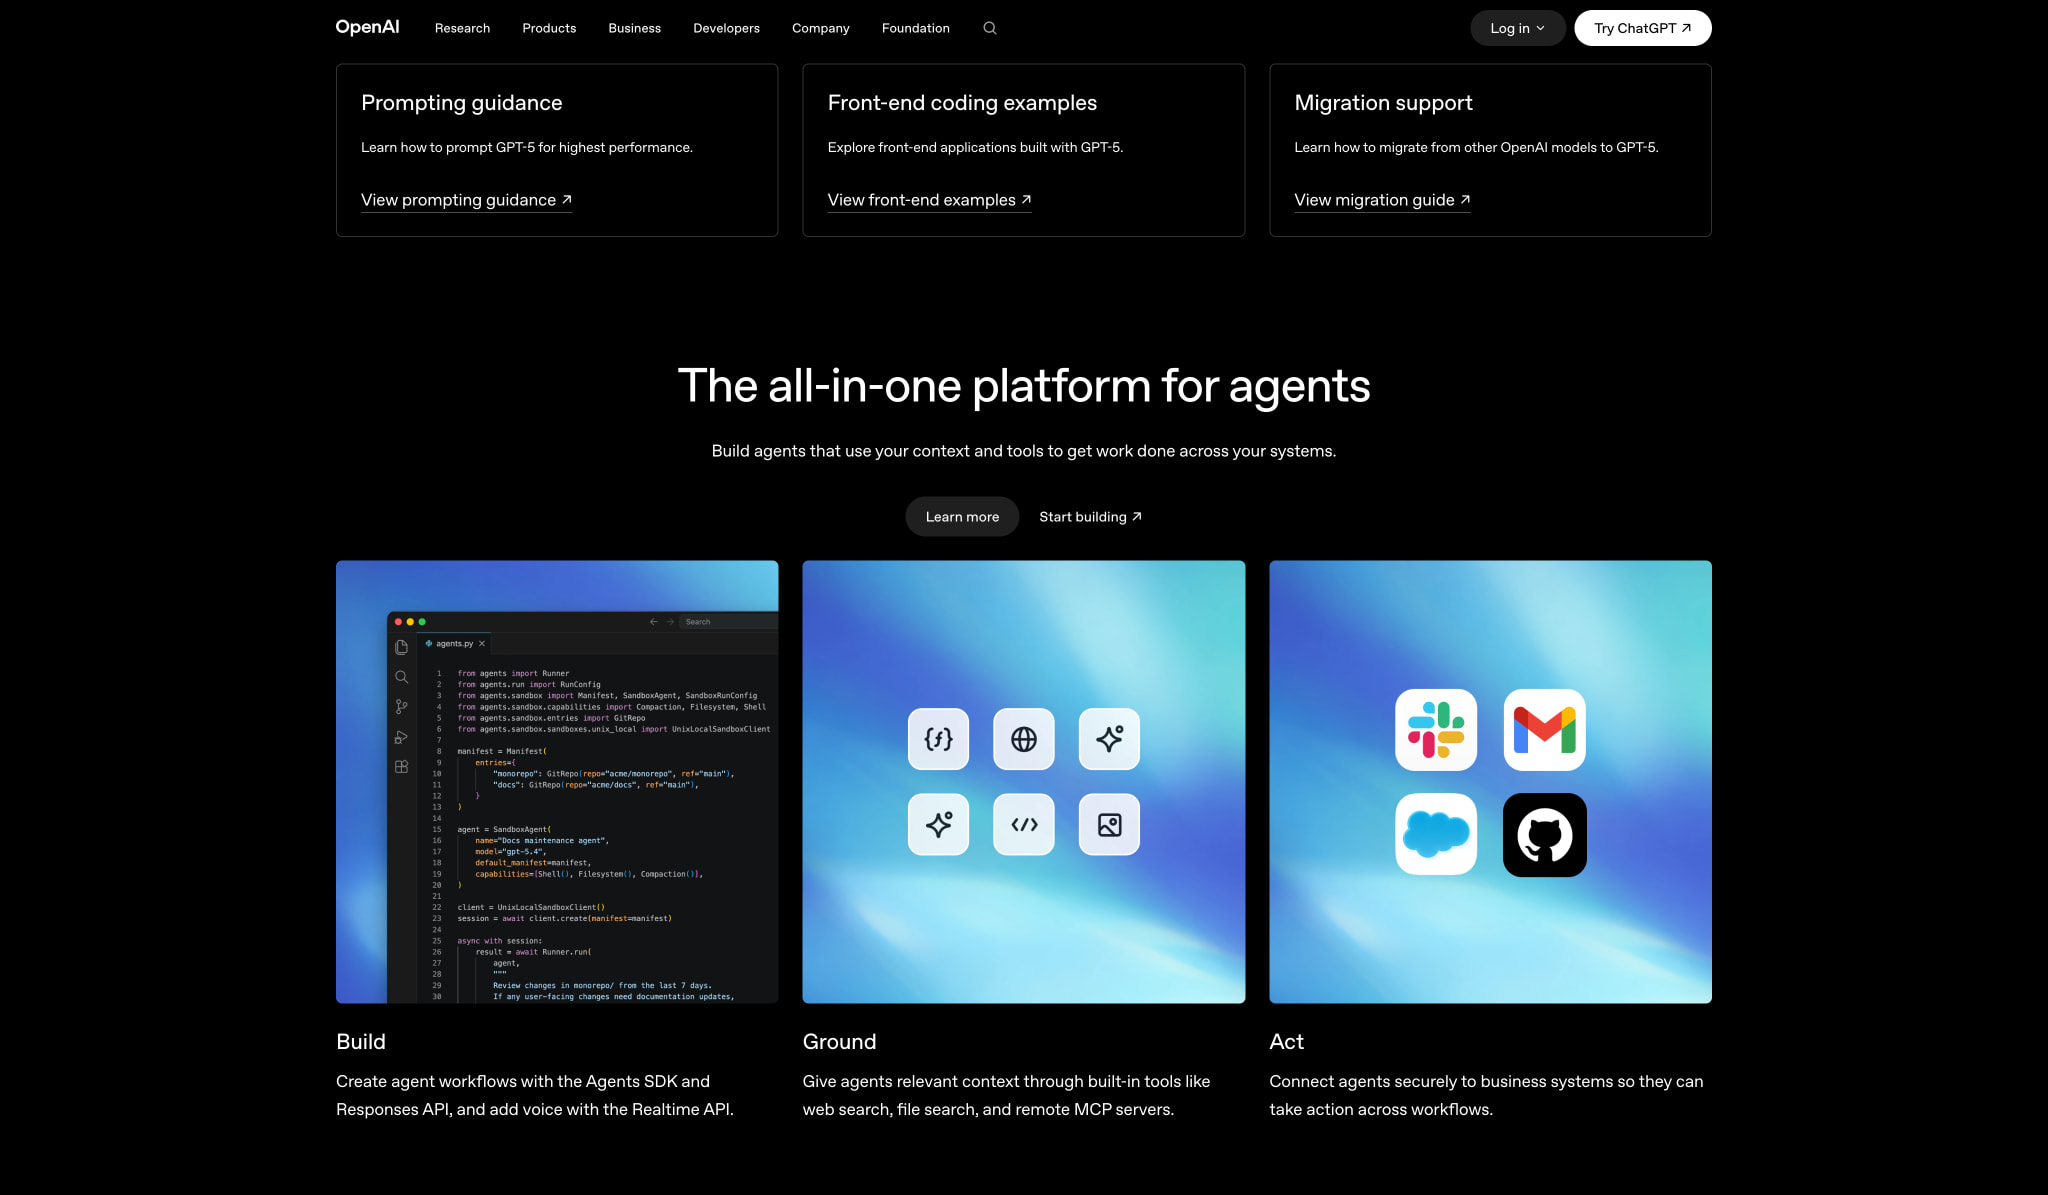Open View prompting guidance link
This screenshot has height=1195, width=2048.
[x=466, y=200]
